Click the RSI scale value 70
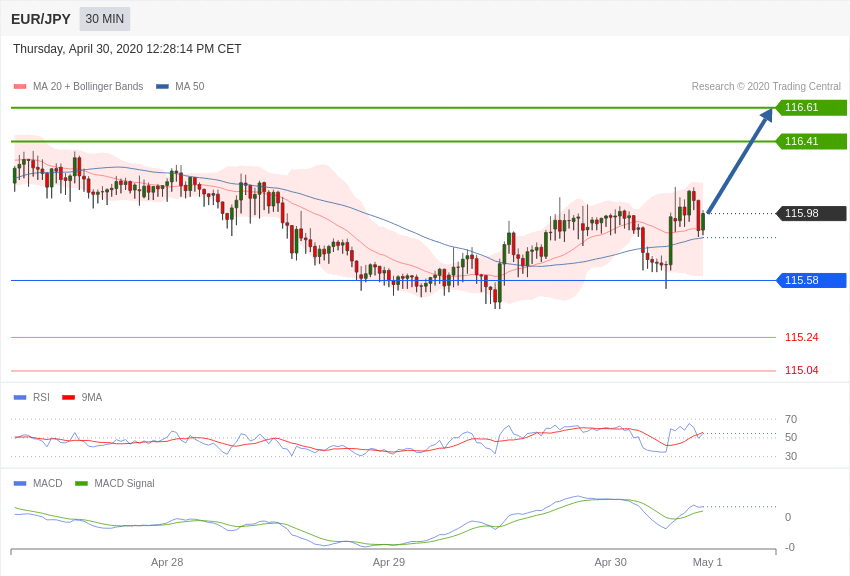This screenshot has width=850, height=576. pos(791,419)
